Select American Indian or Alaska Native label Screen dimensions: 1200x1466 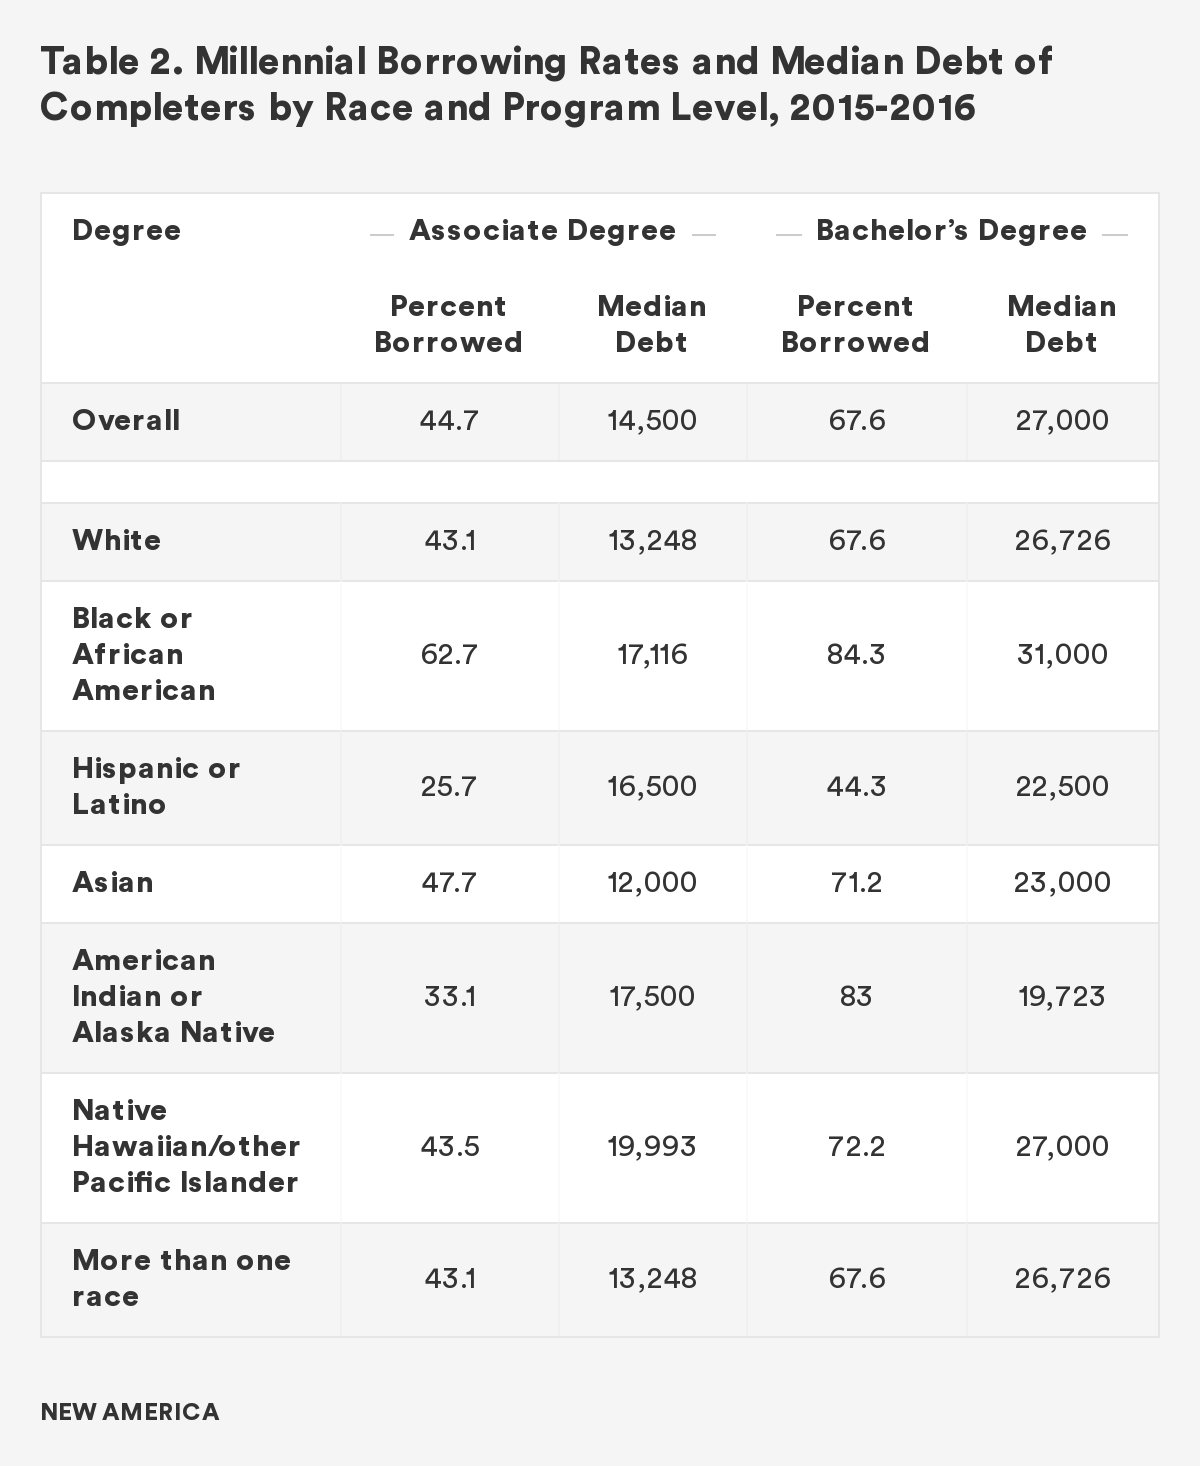(x=173, y=996)
